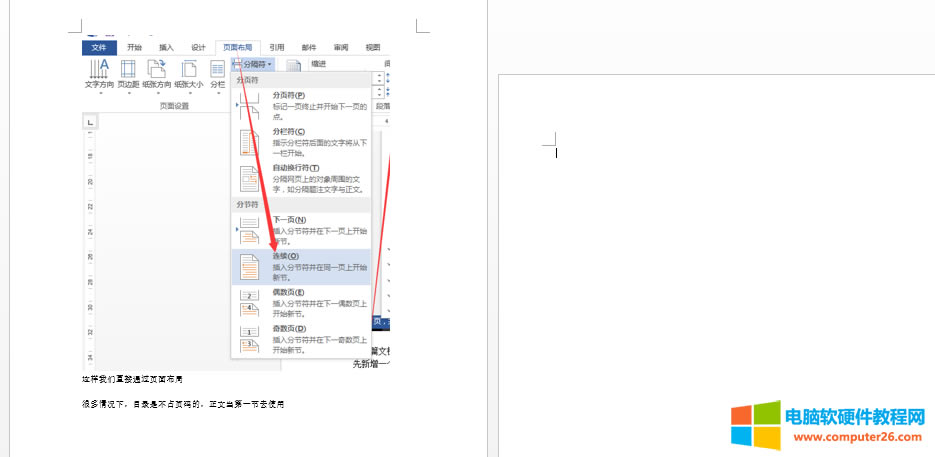Choose 连续 (continuous) section break
Viewport: 935px width, 457px height.
coord(300,266)
